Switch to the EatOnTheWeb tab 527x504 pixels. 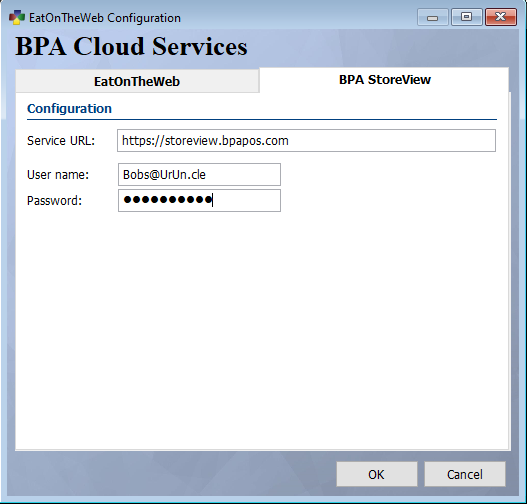pos(137,81)
